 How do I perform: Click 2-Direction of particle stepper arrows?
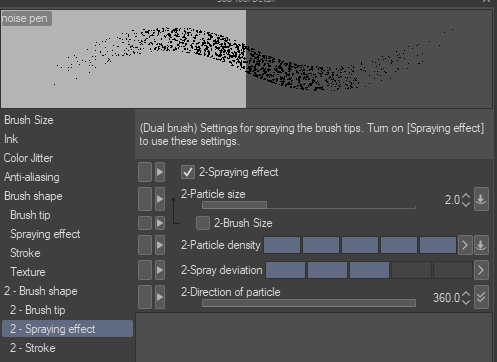(466, 298)
